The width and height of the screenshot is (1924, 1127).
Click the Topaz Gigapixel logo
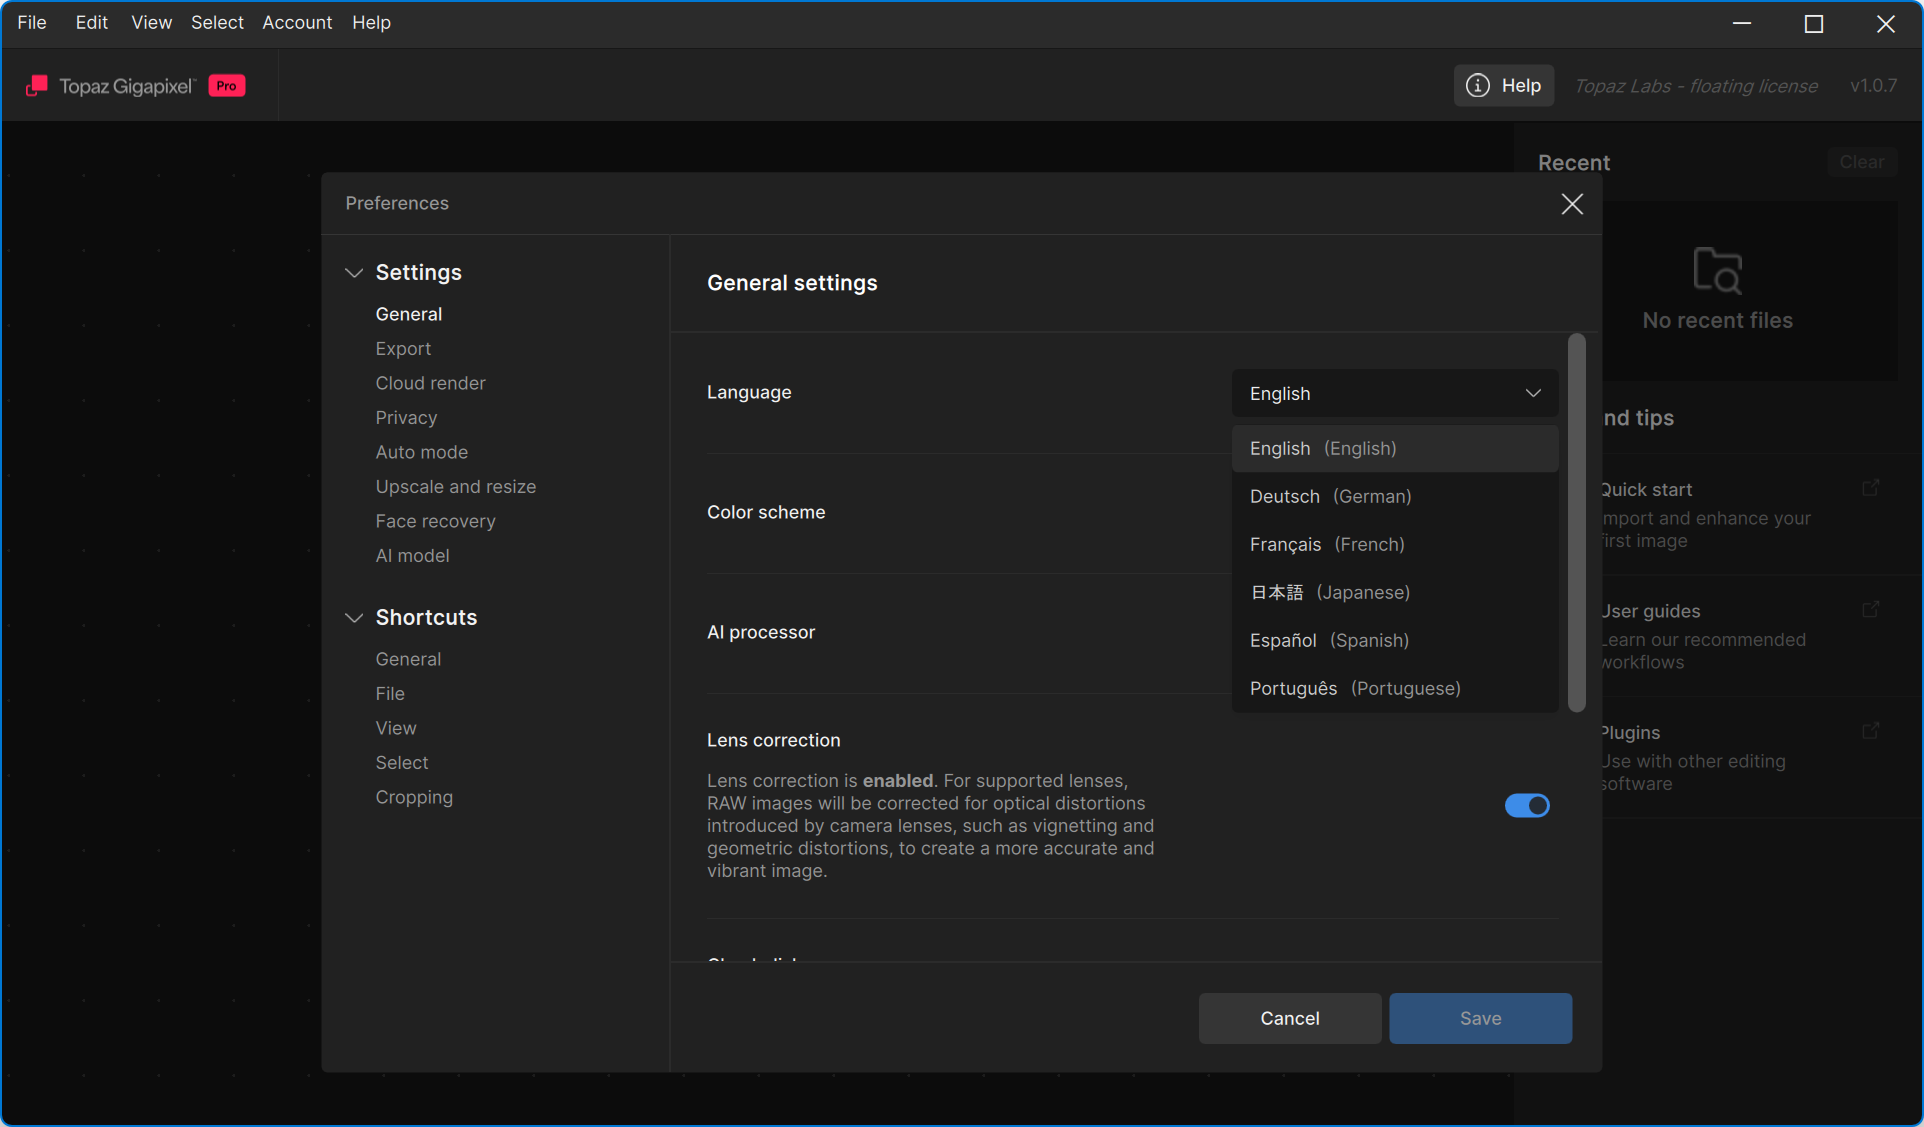(x=37, y=86)
